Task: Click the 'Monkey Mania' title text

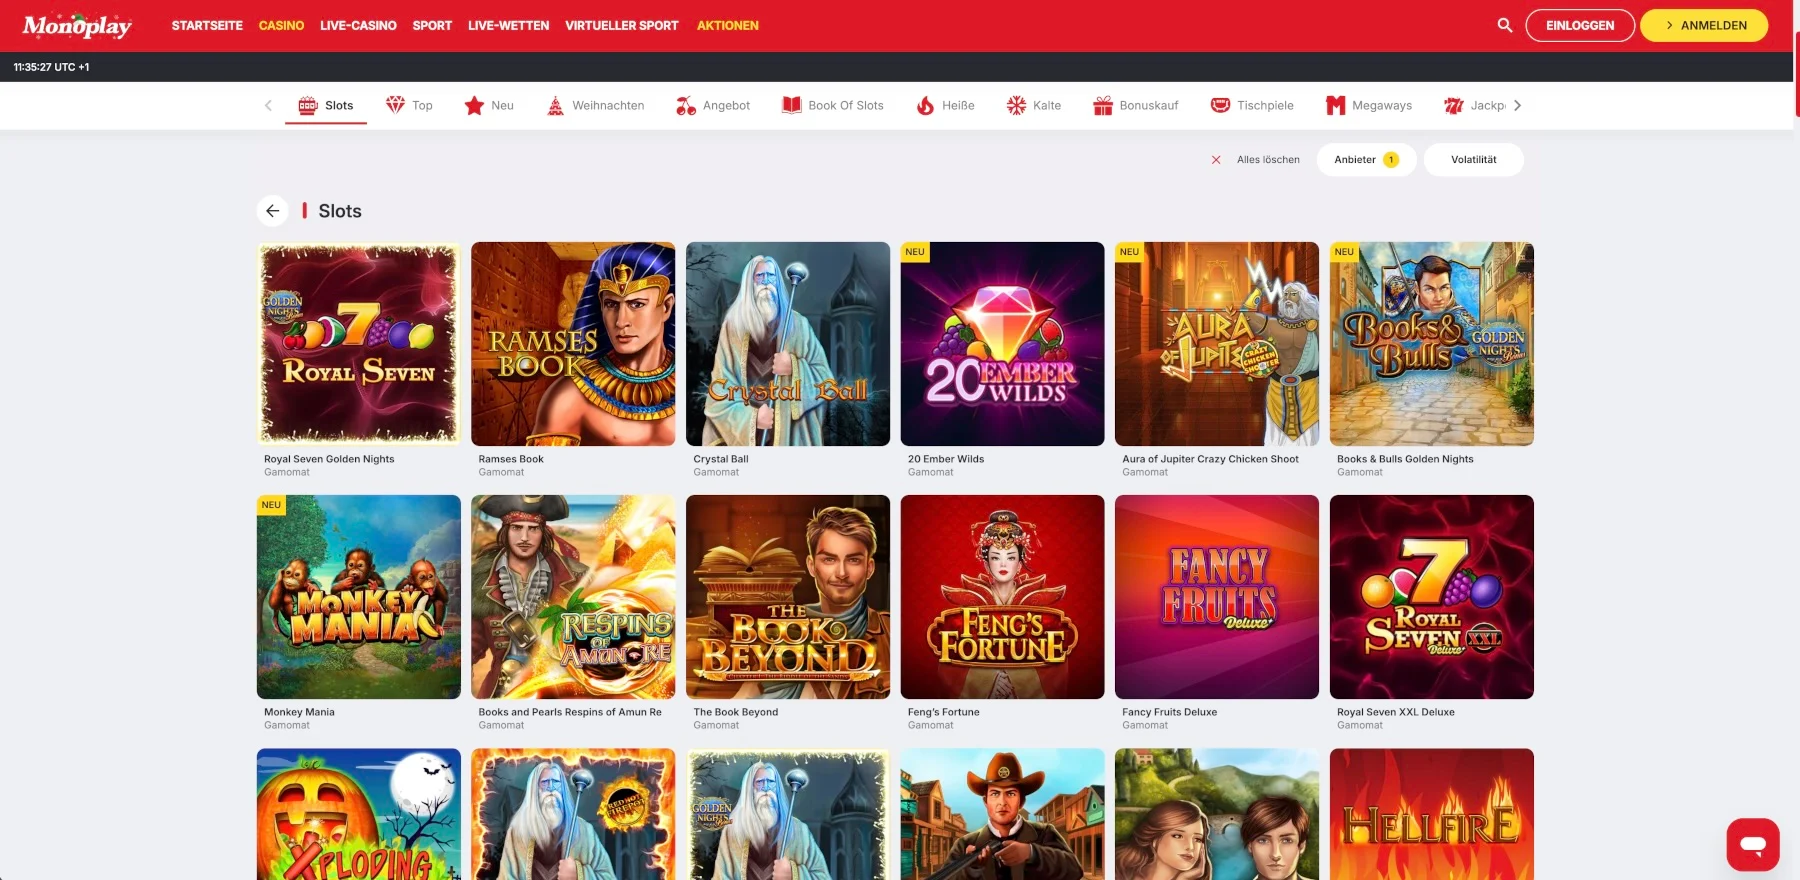Action: [x=299, y=712]
